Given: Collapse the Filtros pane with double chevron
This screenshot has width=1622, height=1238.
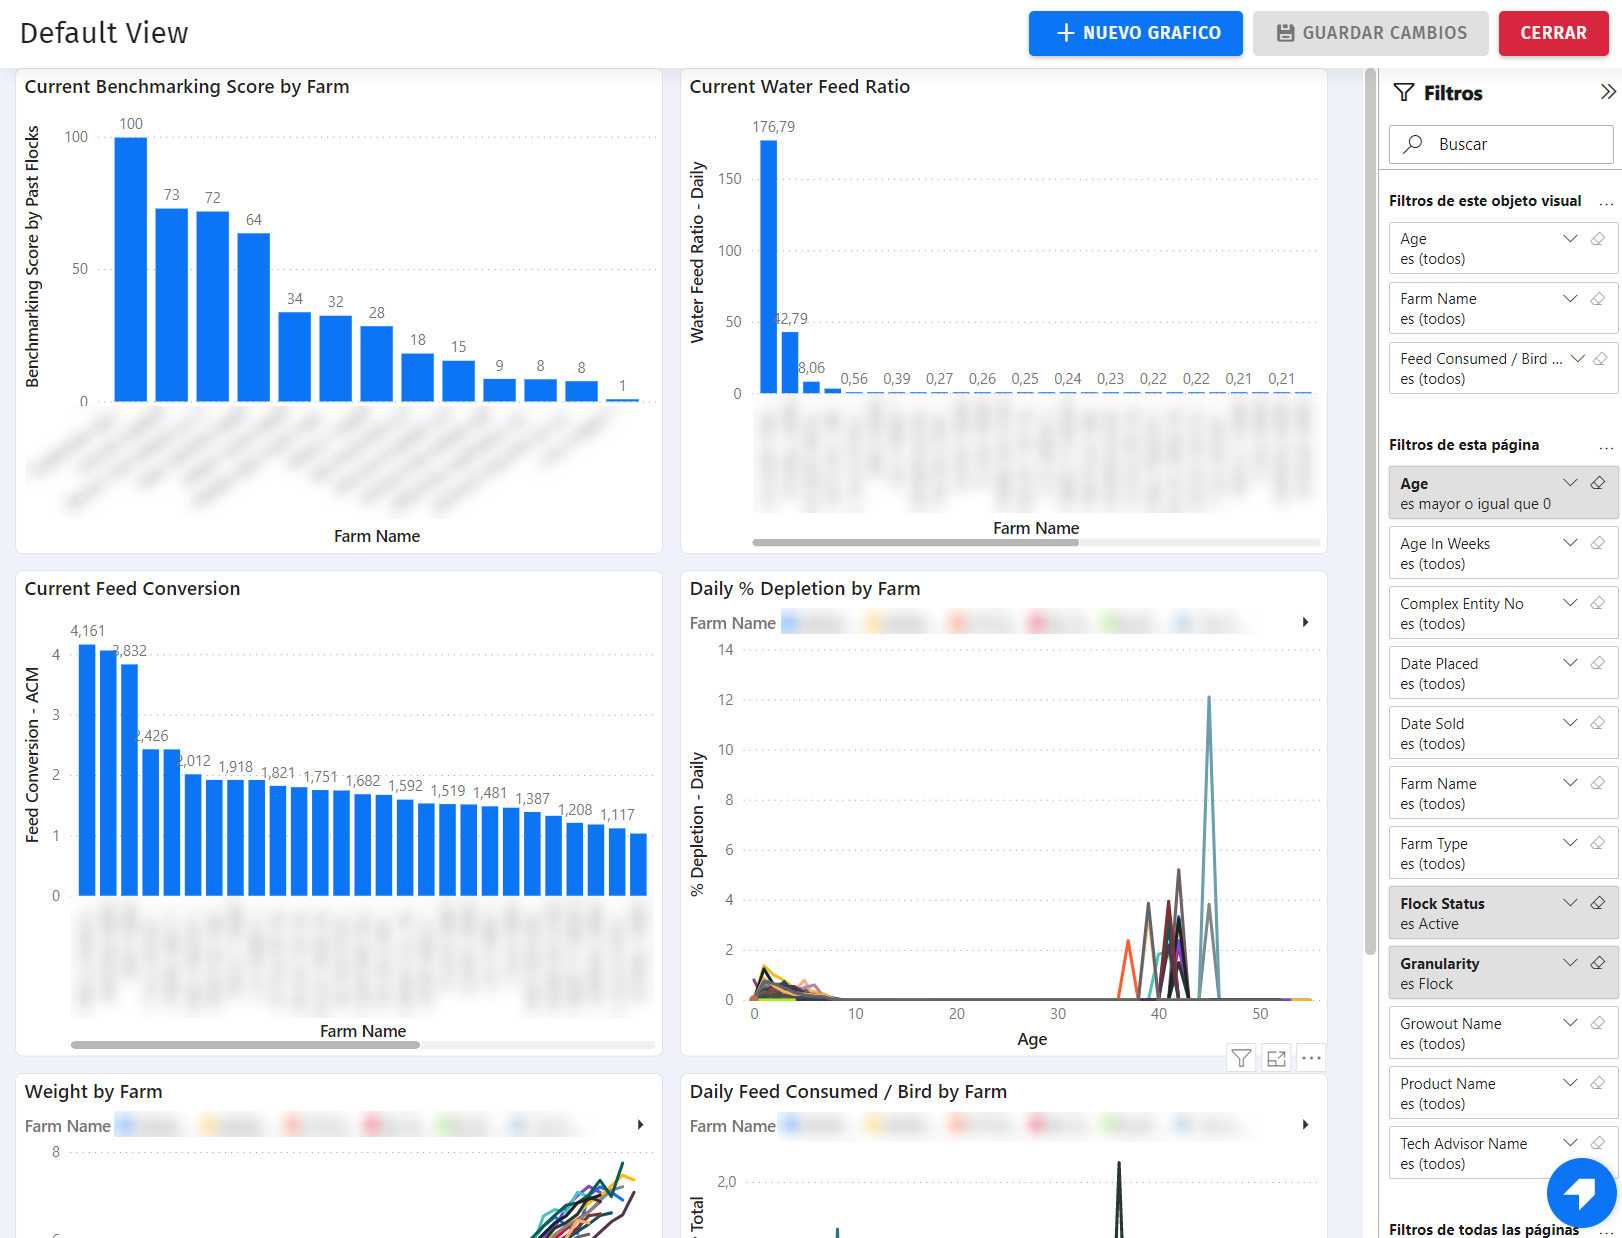Looking at the screenshot, I should [x=1607, y=92].
